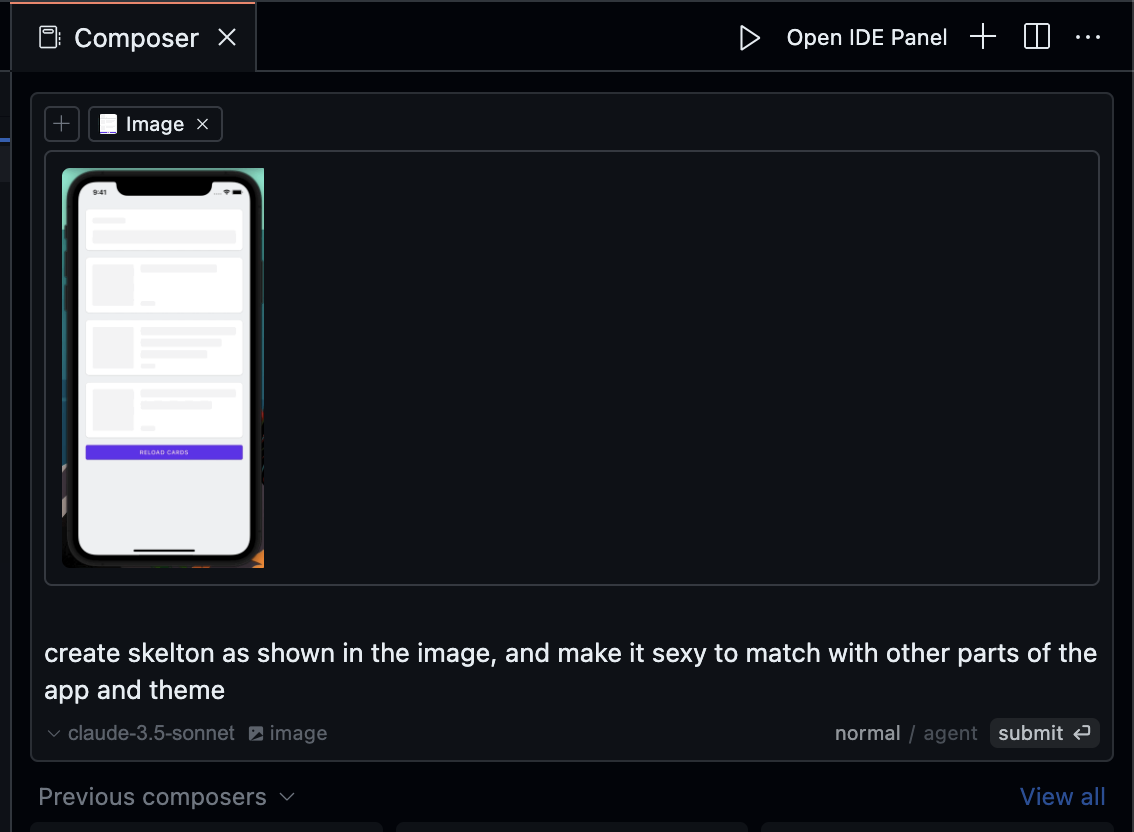Image resolution: width=1134 pixels, height=832 pixels.
Task: Click the add context plus button
Action: pos(62,124)
